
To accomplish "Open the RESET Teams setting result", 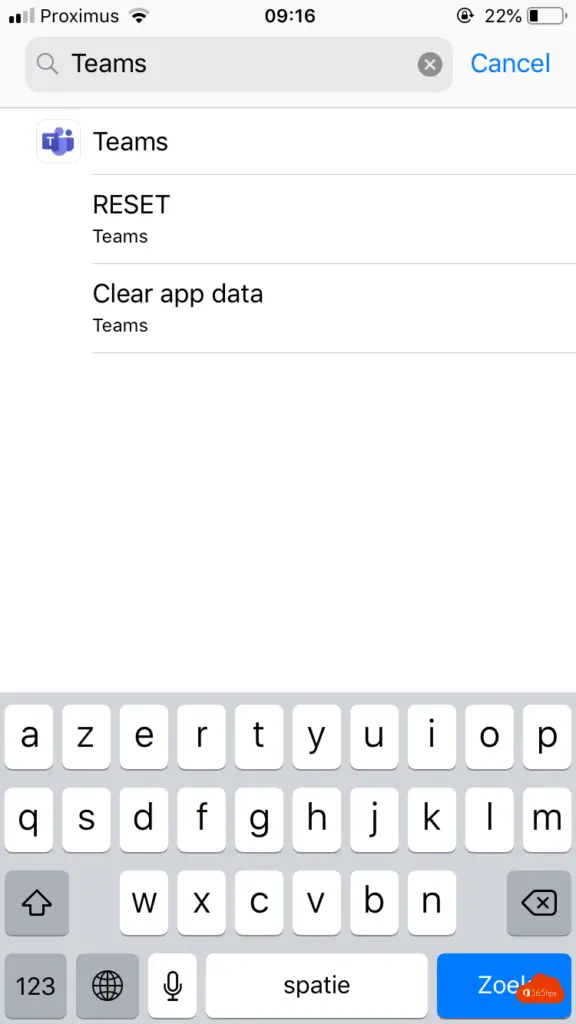I will (x=334, y=219).
